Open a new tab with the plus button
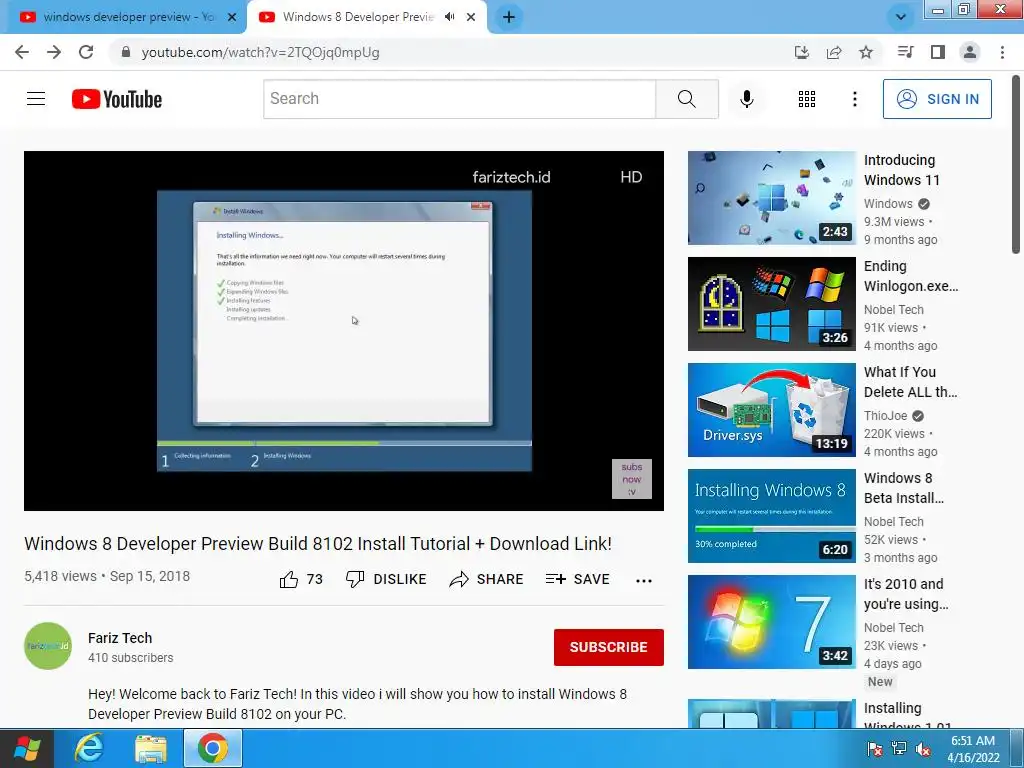 509,17
